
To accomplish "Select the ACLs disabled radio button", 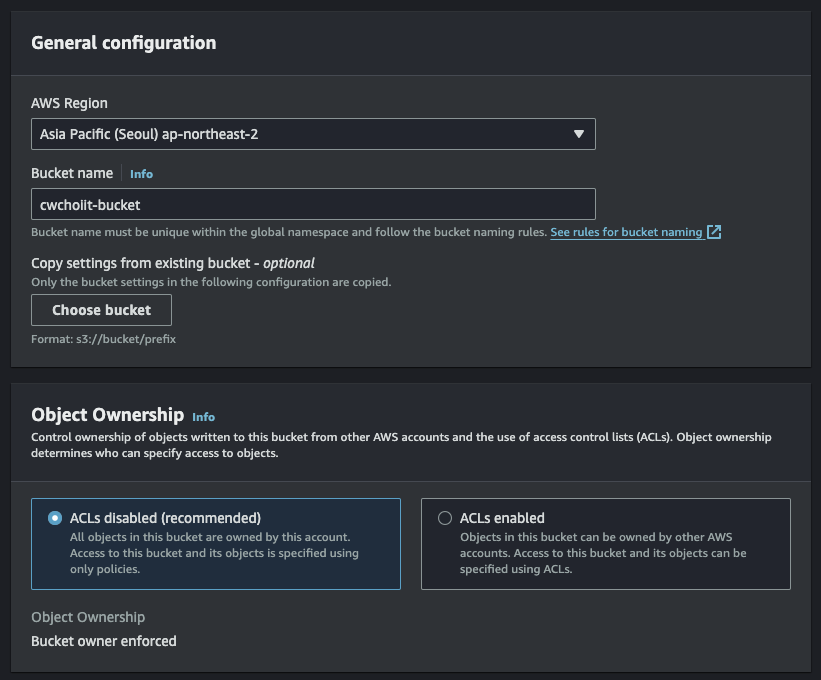I will coord(54,518).
